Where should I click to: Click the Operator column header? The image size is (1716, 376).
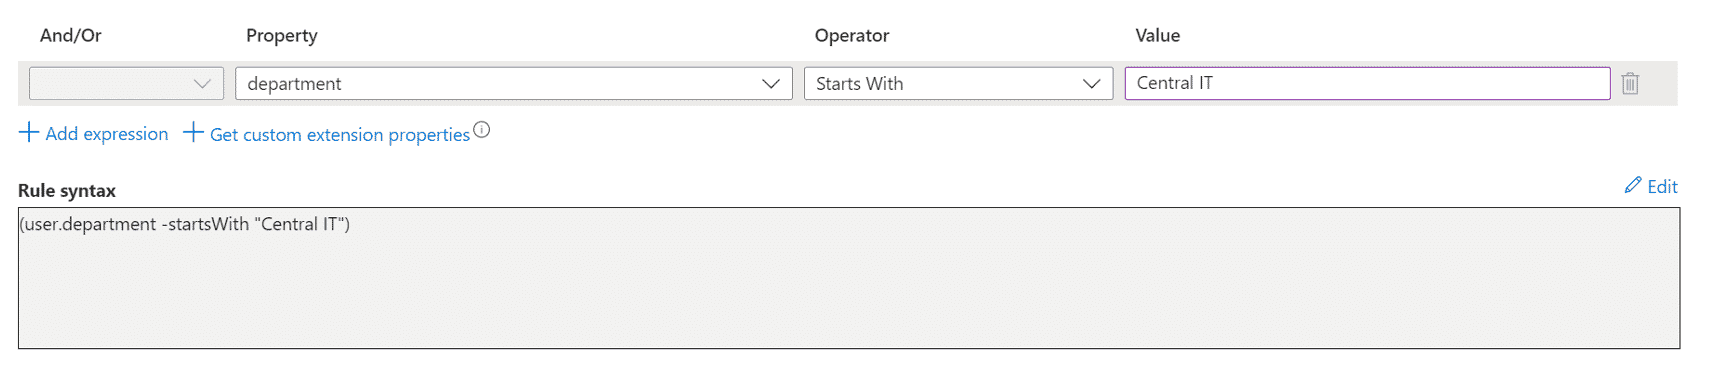852,35
